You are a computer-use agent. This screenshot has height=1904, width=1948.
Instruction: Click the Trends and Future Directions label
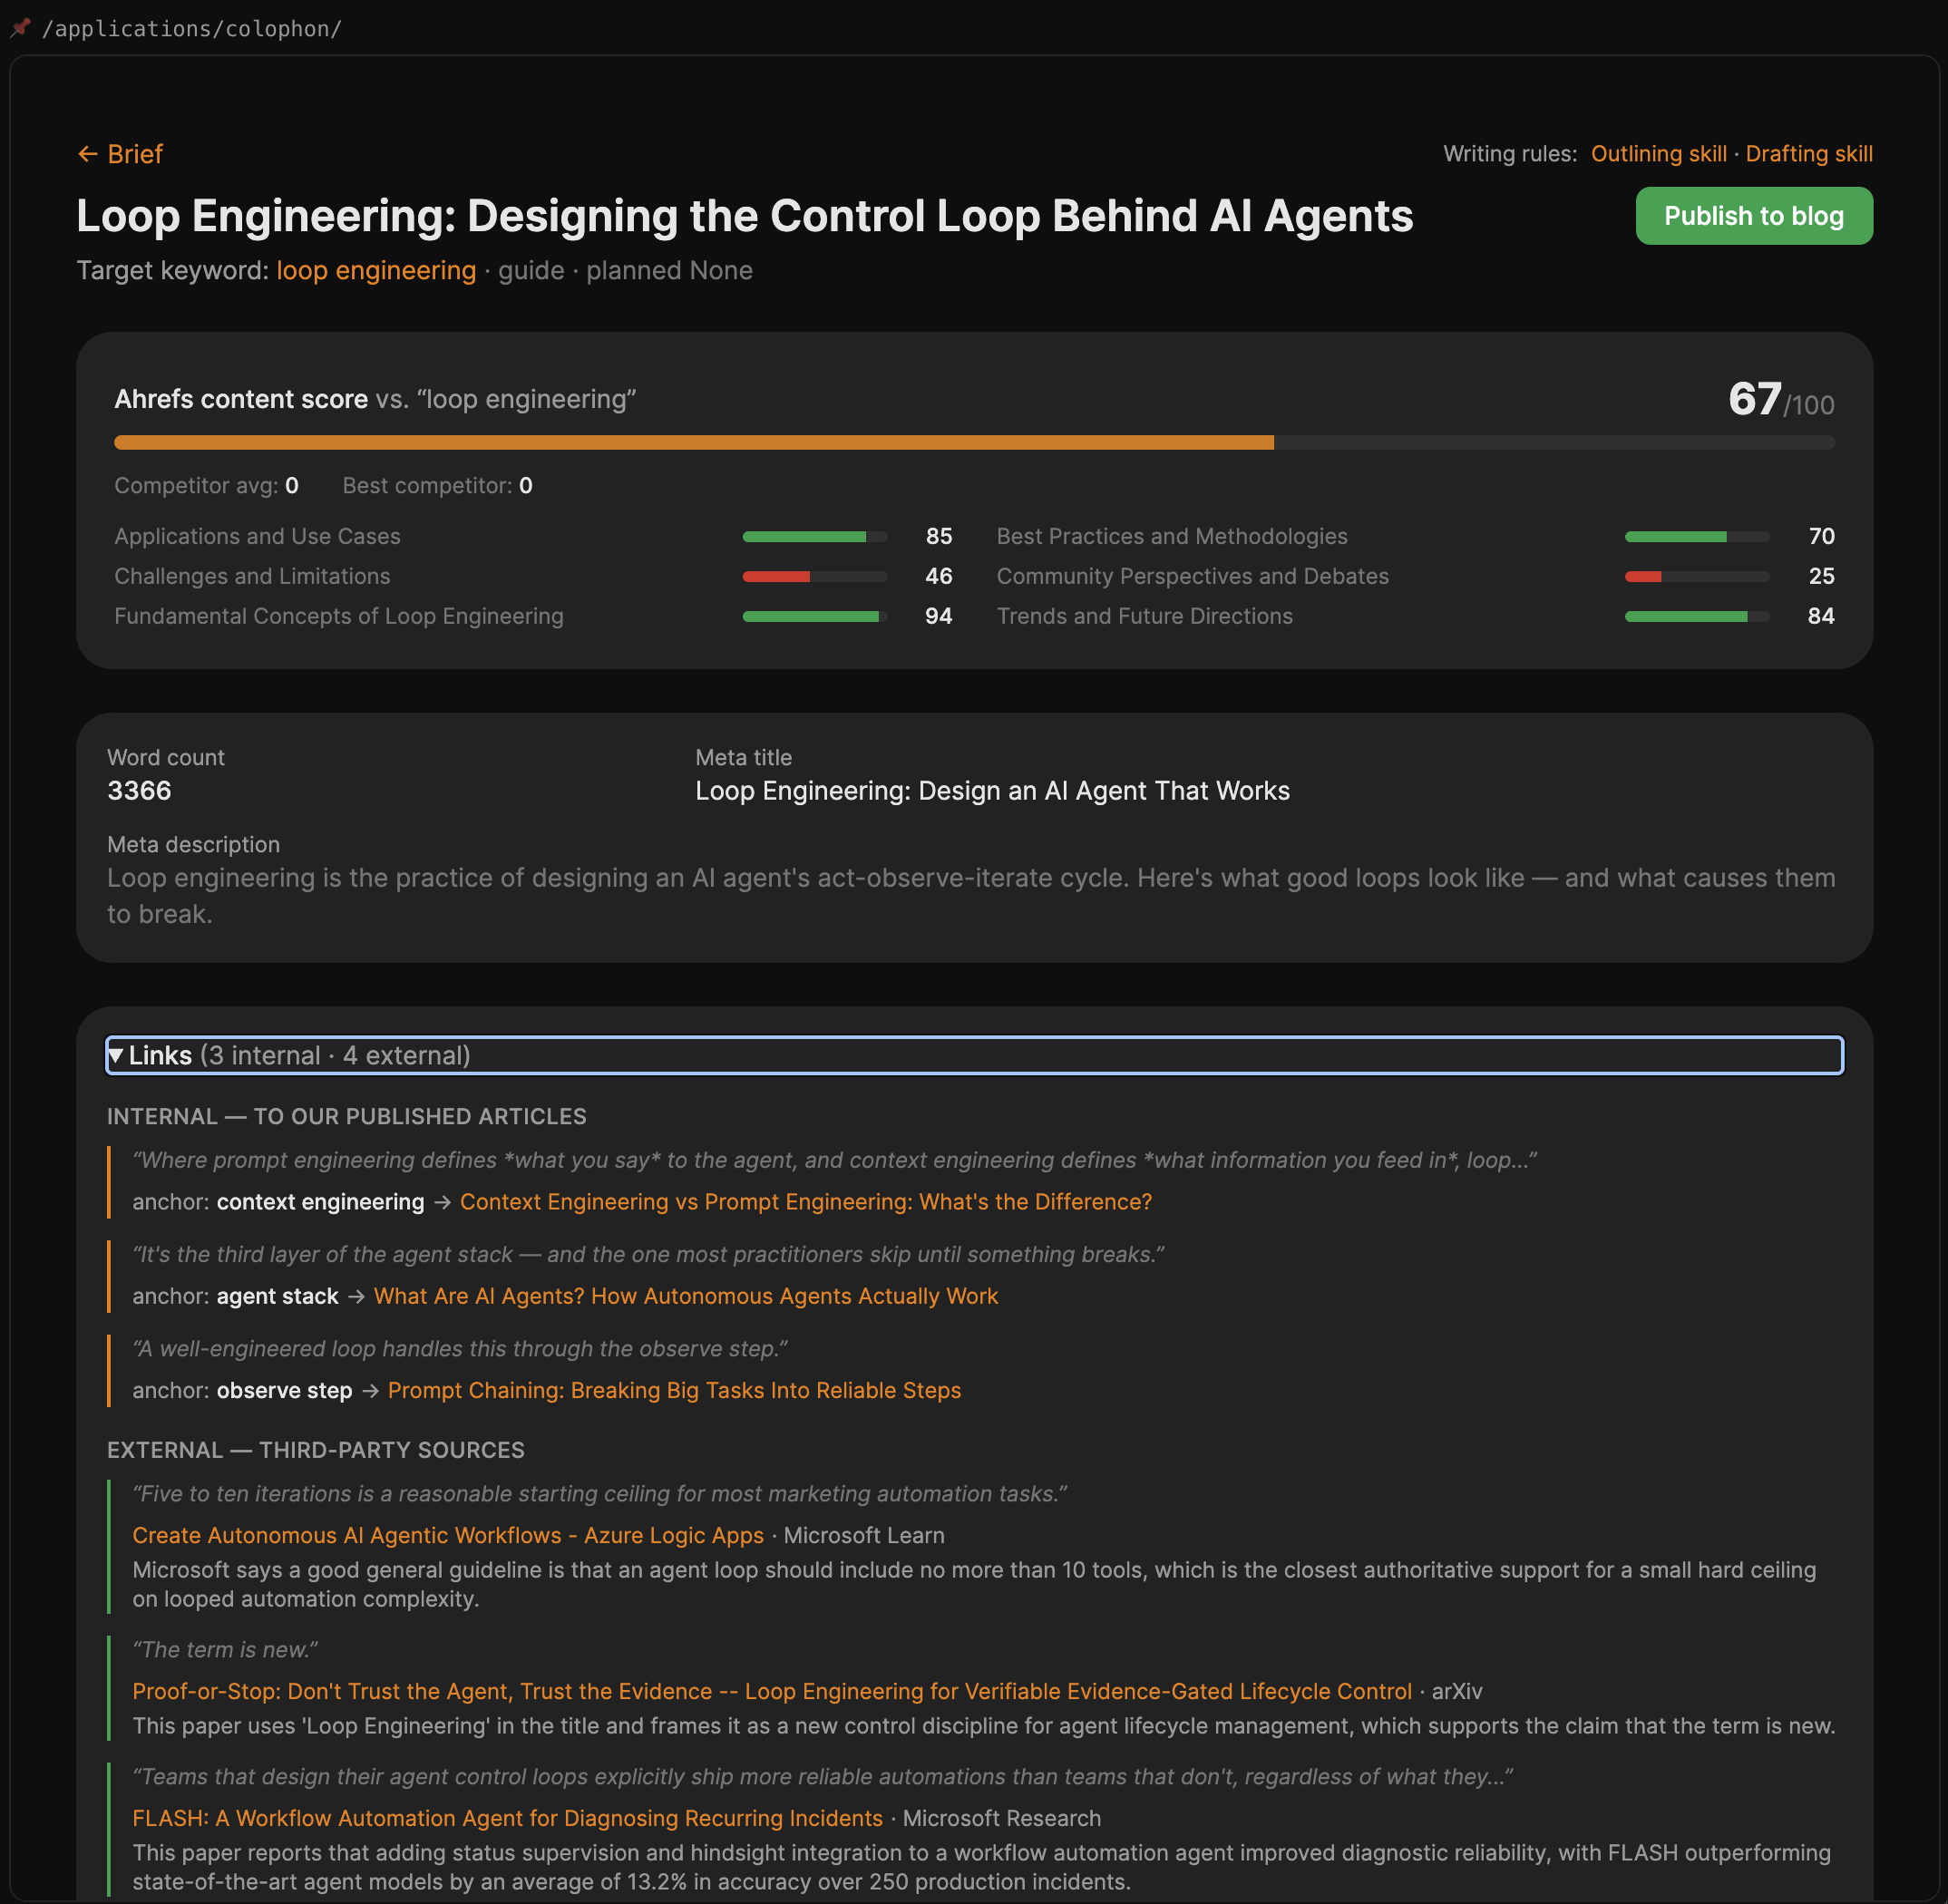click(x=1145, y=617)
